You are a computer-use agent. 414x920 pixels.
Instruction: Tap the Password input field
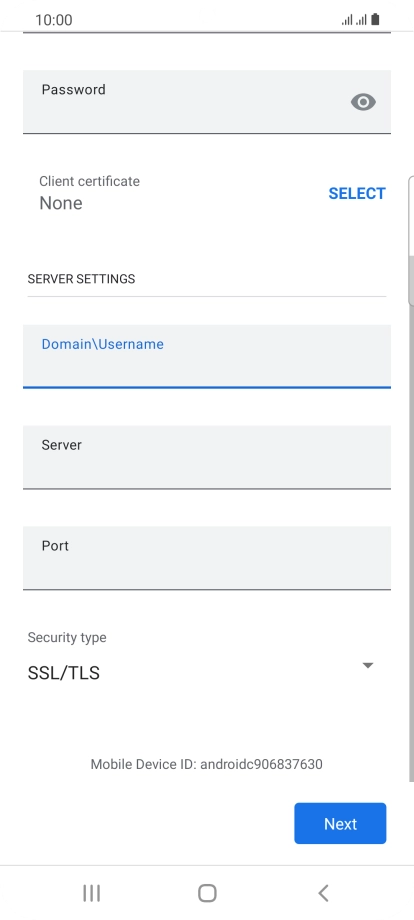coord(206,102)
